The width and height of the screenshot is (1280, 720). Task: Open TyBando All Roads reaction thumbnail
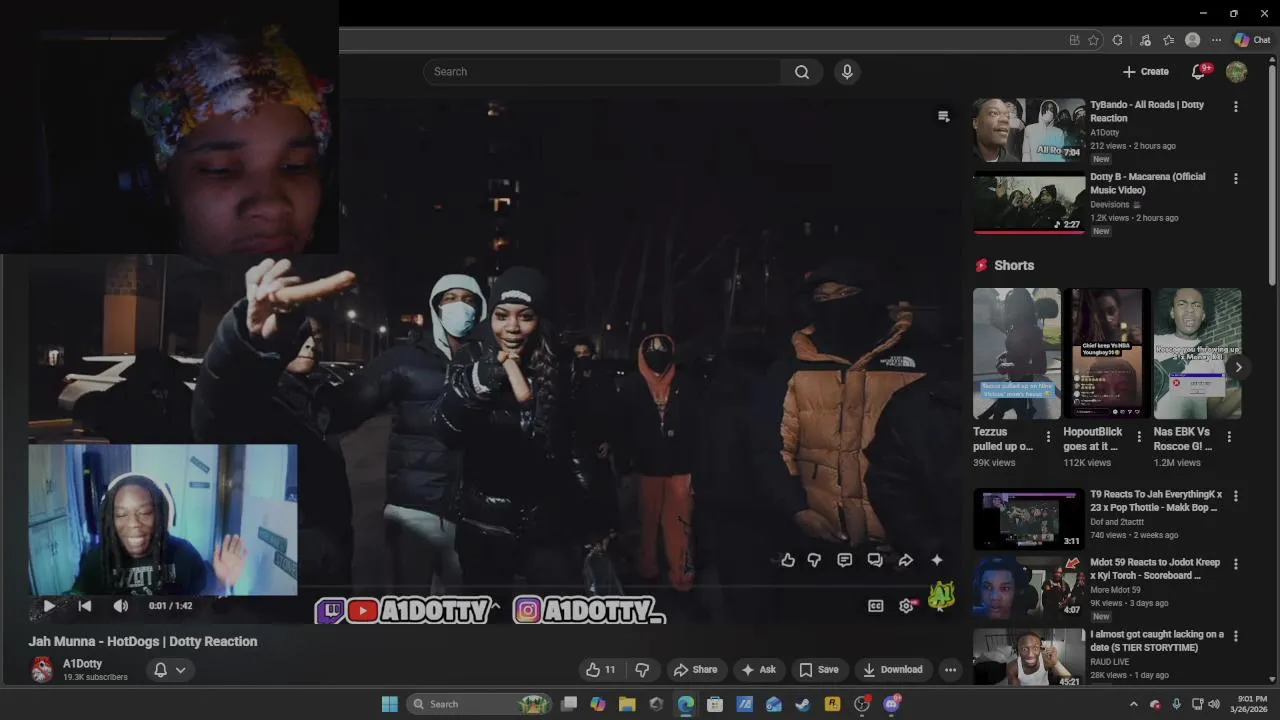[x=1029, y=130]
